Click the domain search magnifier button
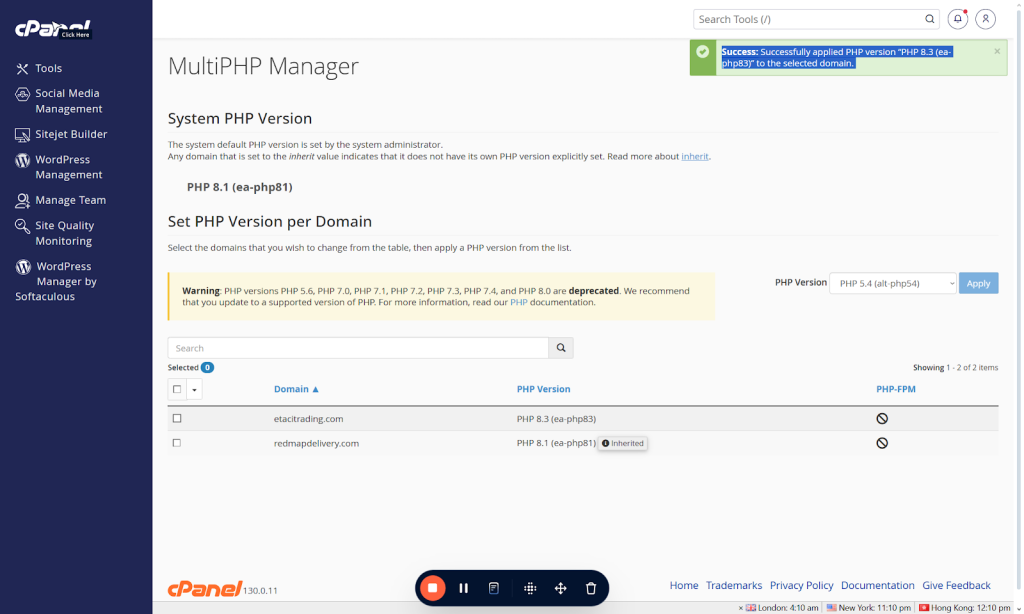 pyautogui.click(x=561, y=348)
